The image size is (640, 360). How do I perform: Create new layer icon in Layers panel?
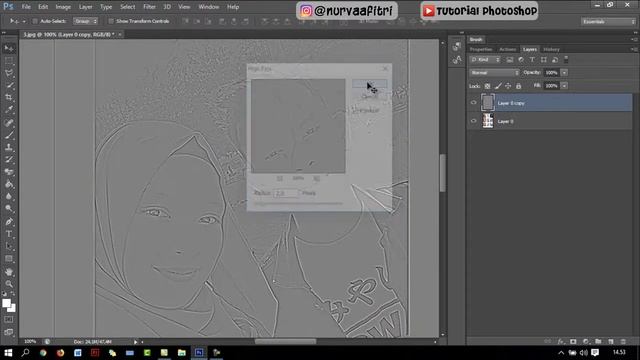tap(611, 341)
